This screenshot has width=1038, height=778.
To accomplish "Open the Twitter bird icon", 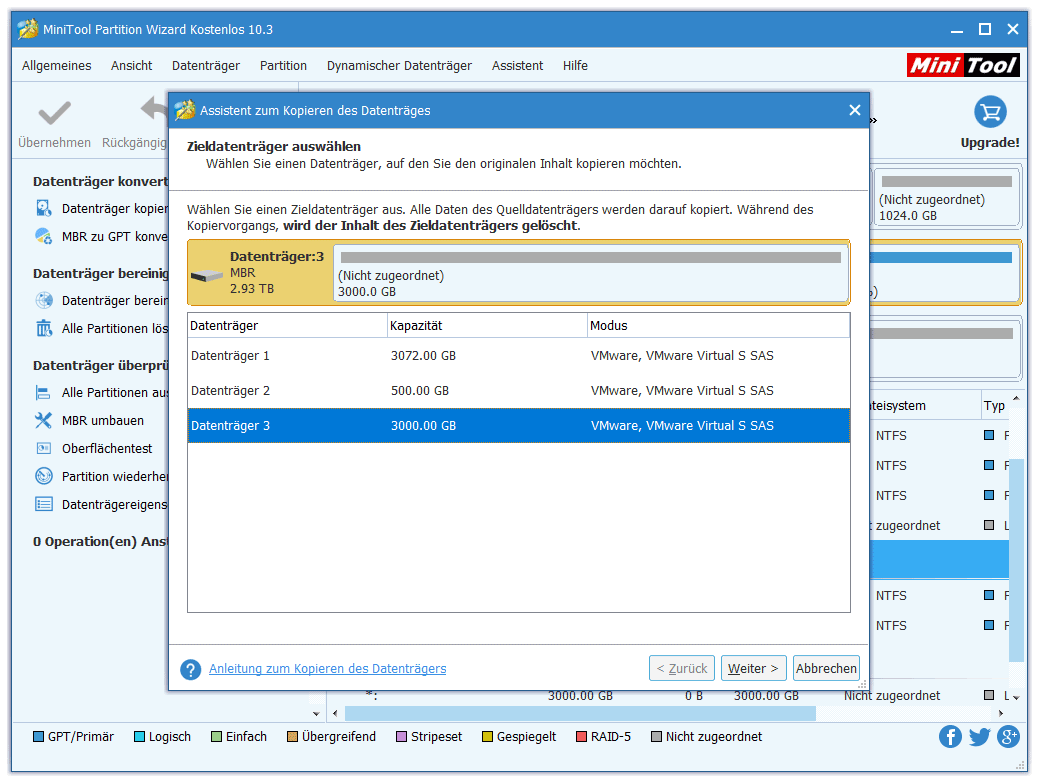I will 979,736.
